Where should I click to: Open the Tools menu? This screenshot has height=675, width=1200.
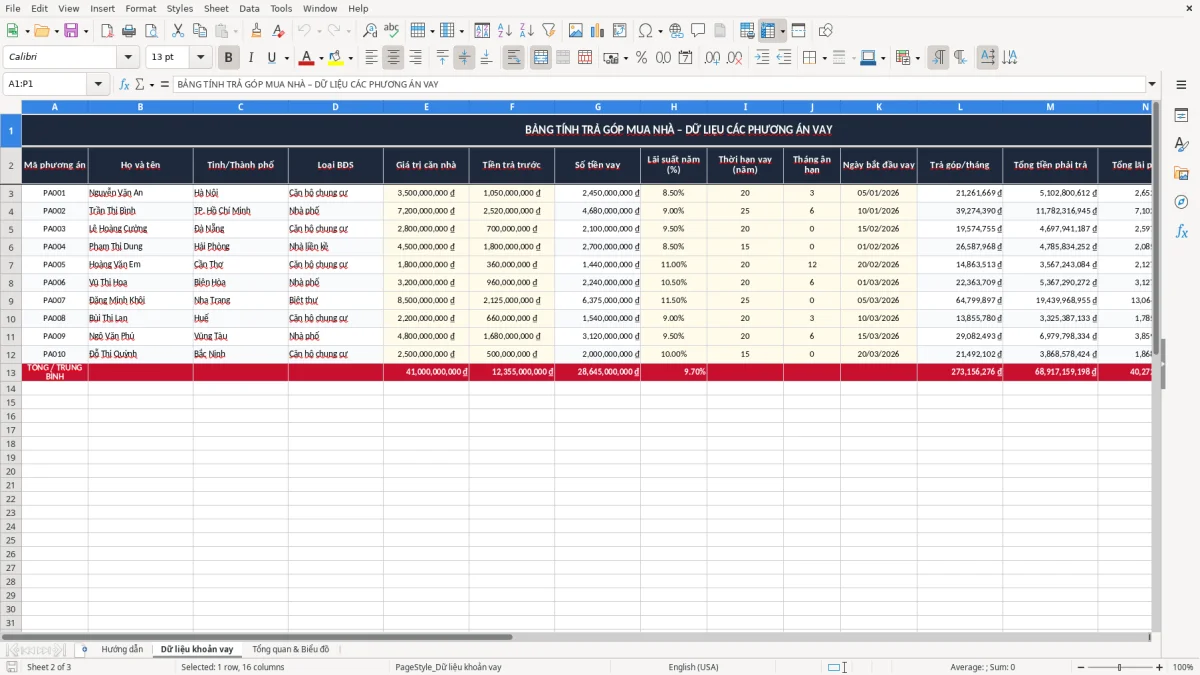pos(281,8)
